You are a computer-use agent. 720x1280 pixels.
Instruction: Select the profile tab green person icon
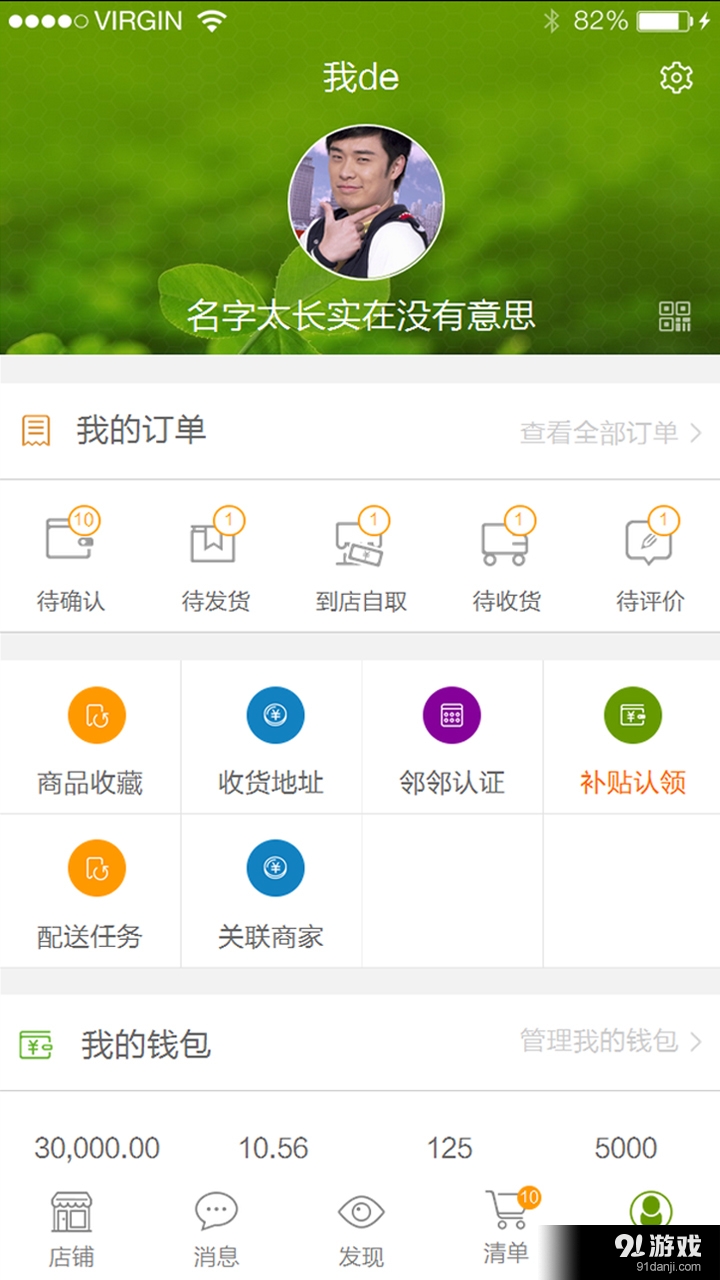click(651, 1209)
